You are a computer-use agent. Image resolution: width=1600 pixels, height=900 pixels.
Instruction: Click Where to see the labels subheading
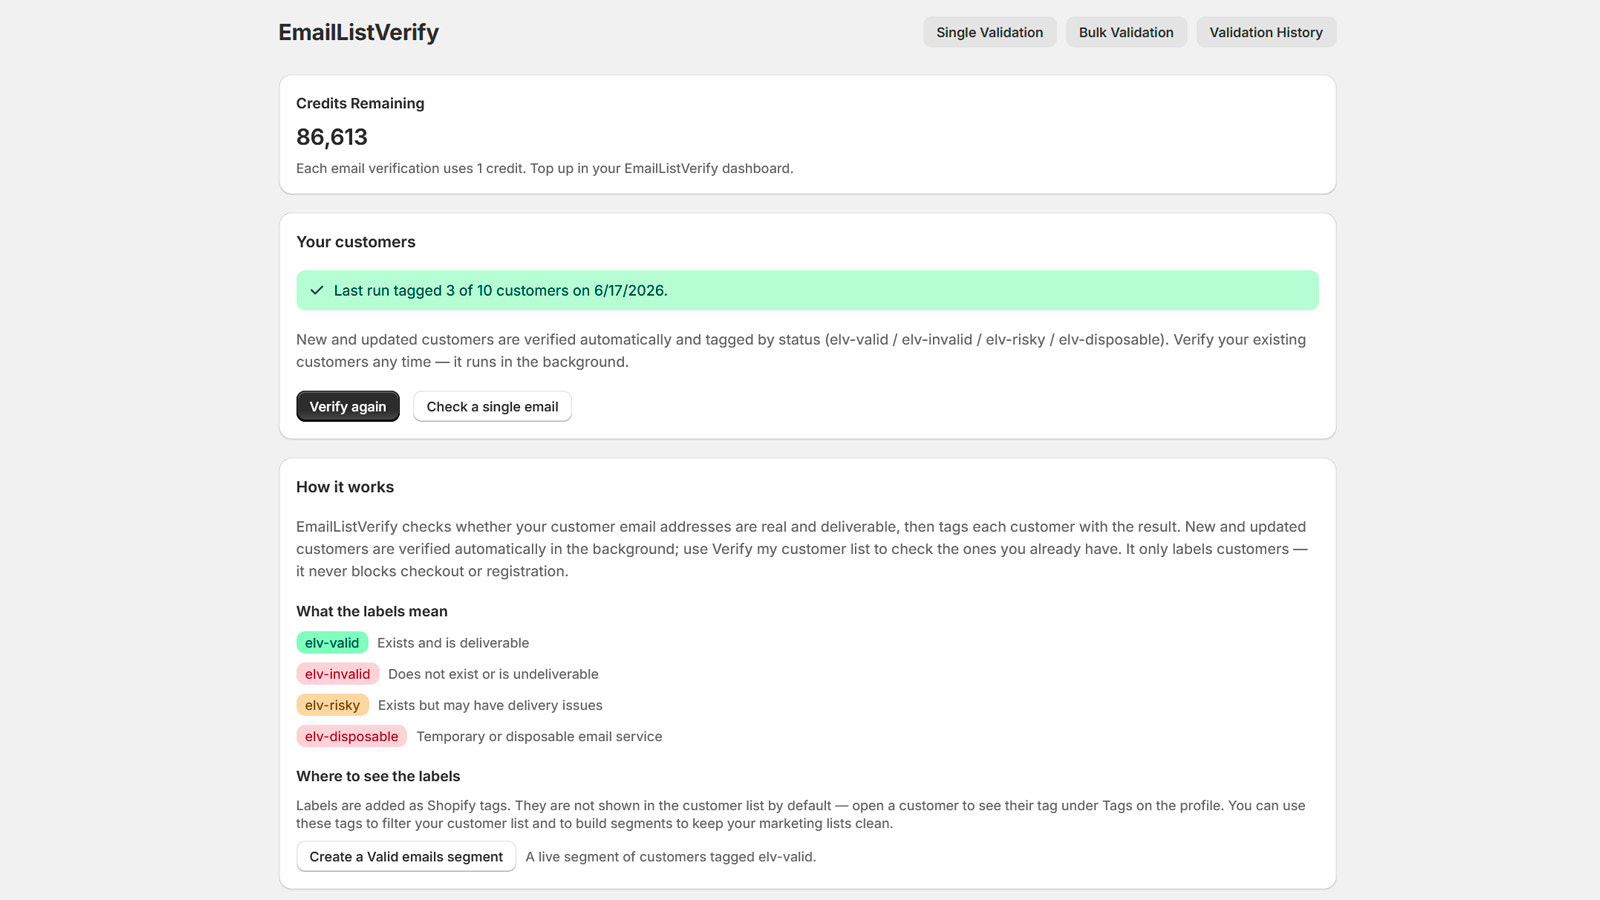pyautogui.click(x=378, y=776)
